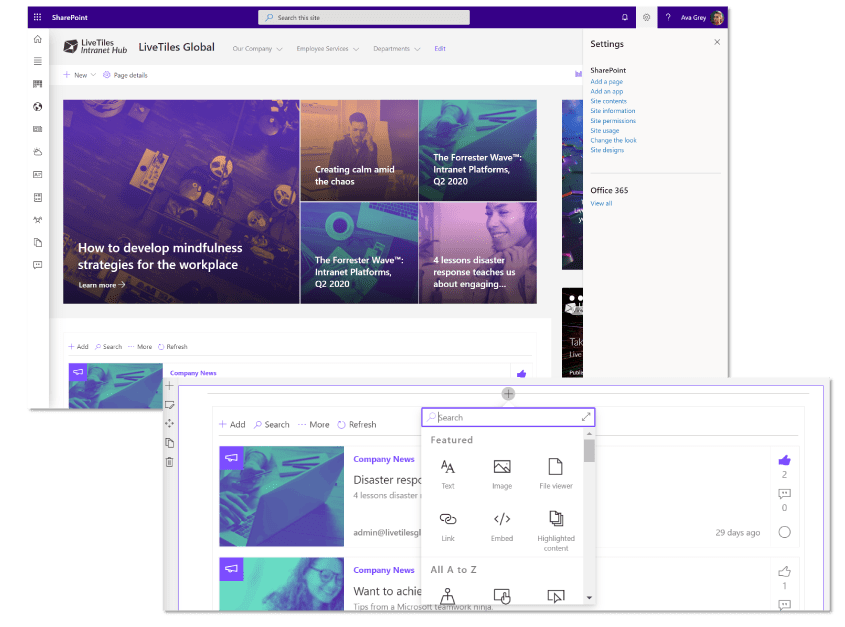845x627 pixels.
Task: Click the duplicate web part icon
Action: click(x=169, y=443)
